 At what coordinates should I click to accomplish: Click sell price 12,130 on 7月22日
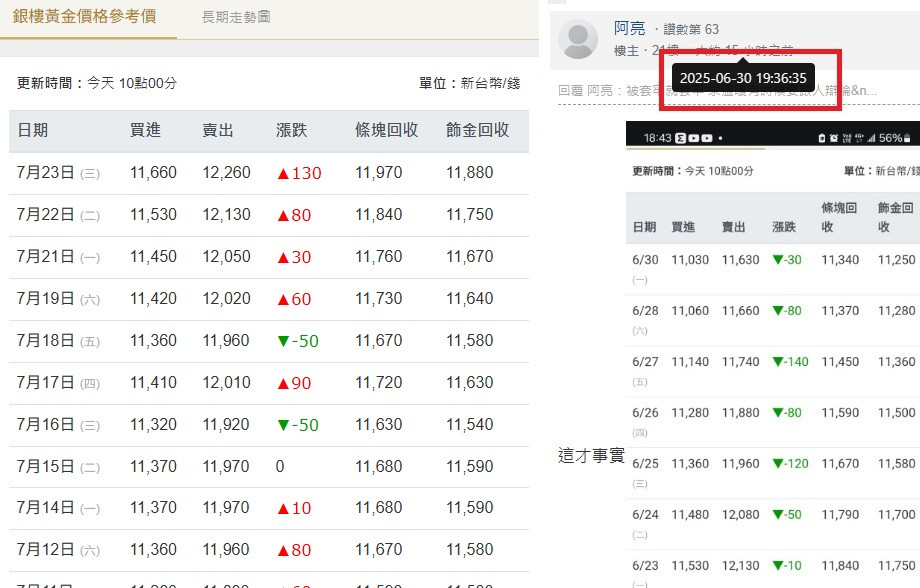226,215
